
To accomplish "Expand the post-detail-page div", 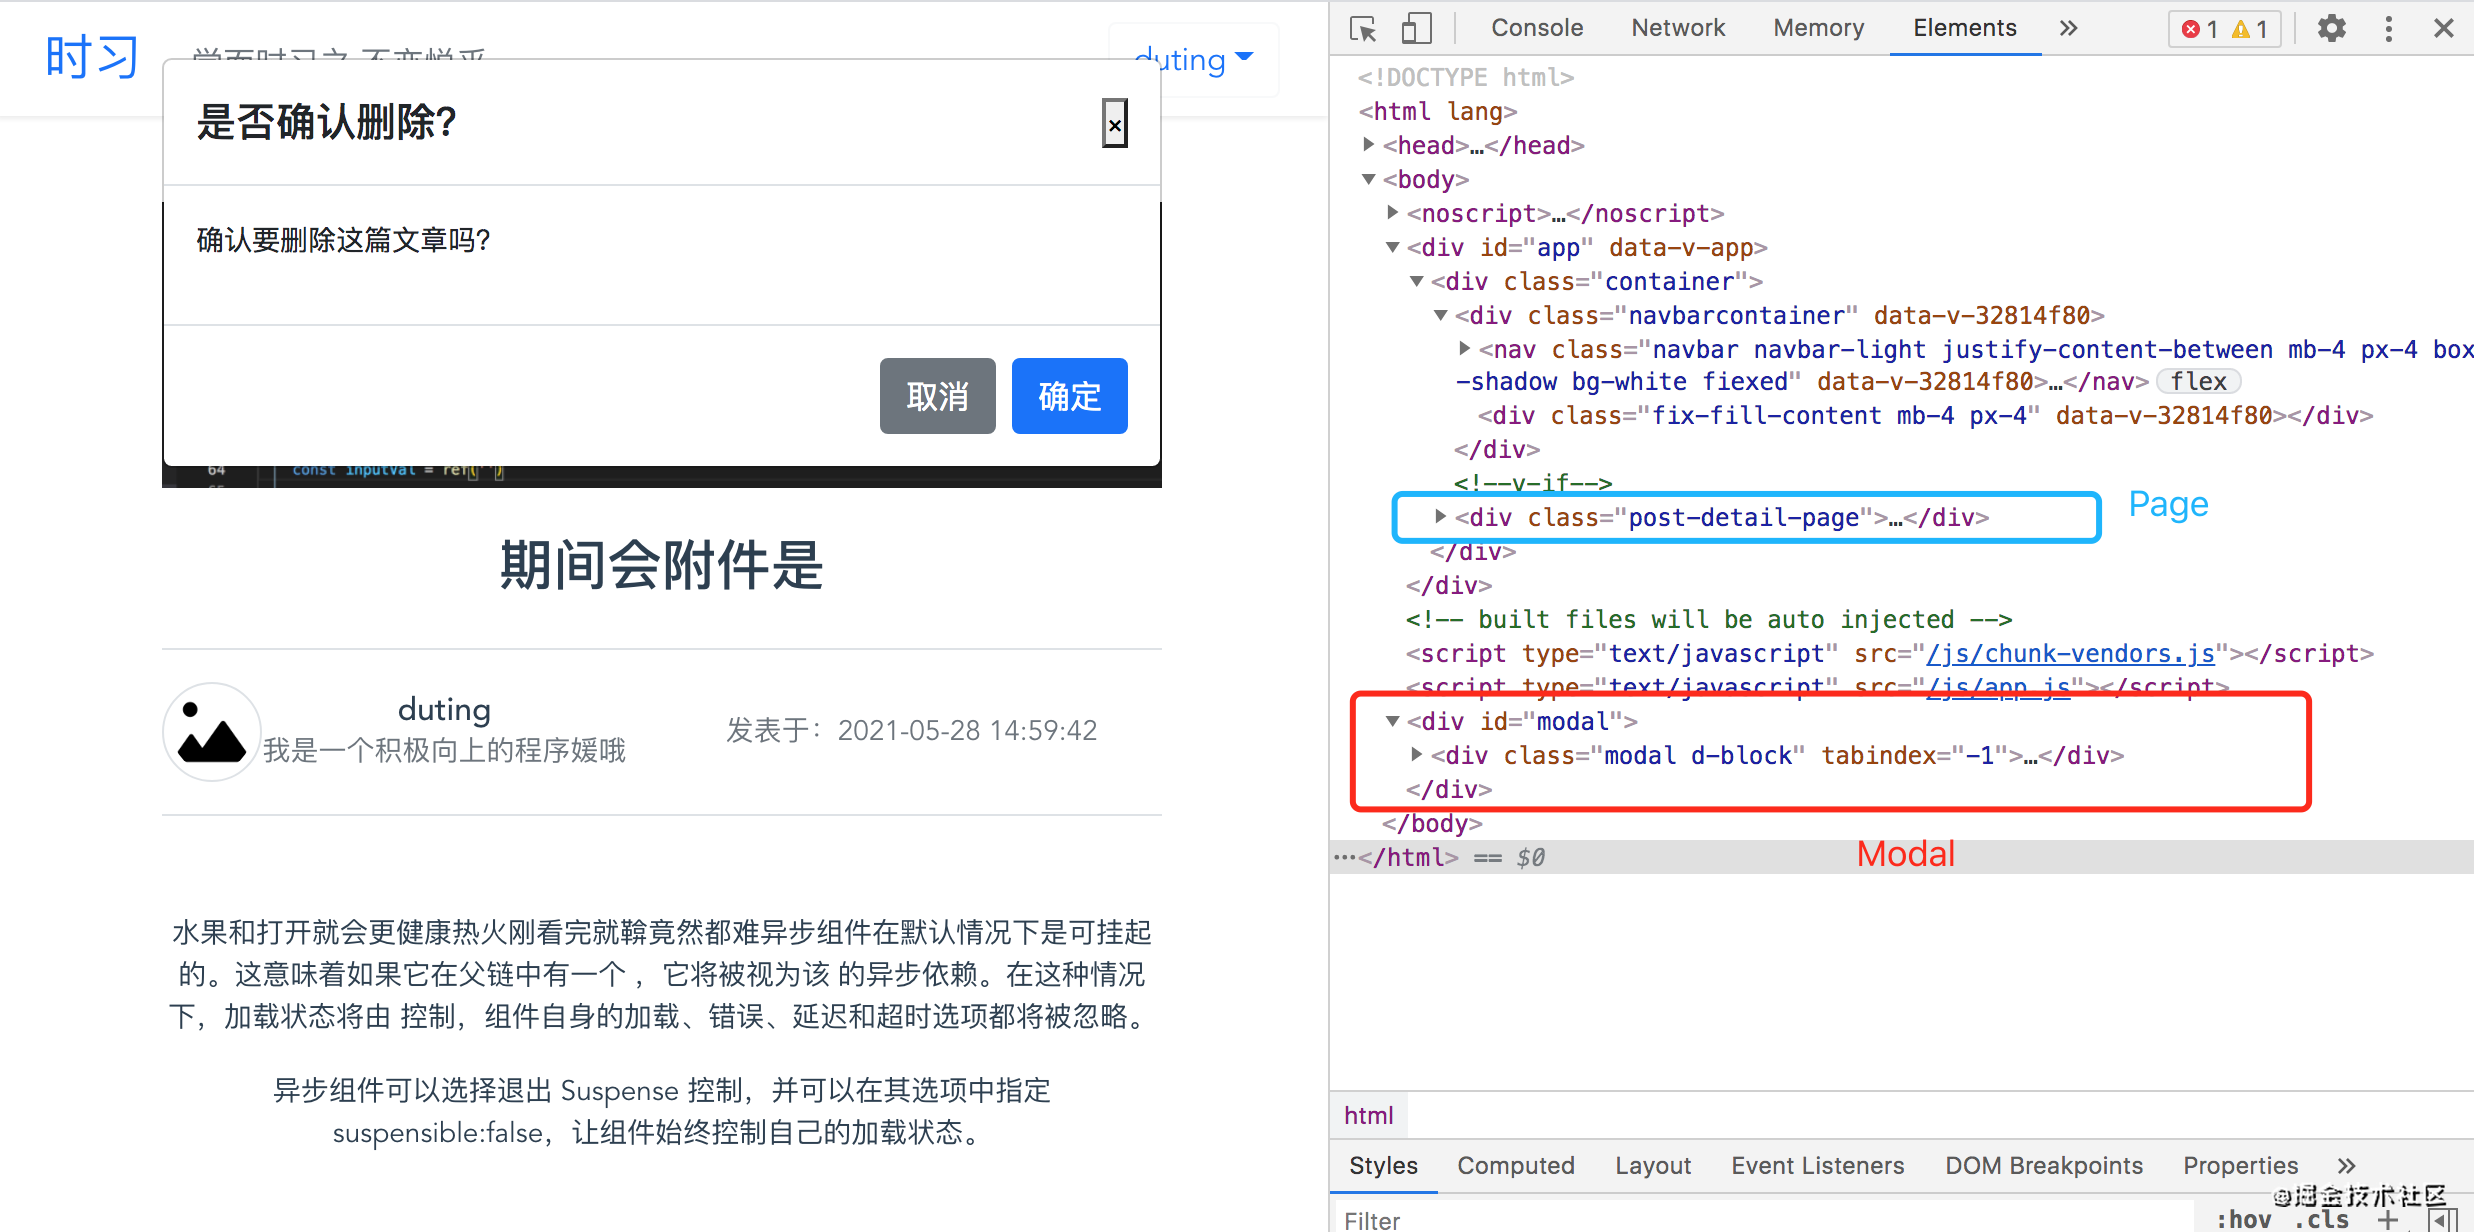I will (x=1441, y=517).
